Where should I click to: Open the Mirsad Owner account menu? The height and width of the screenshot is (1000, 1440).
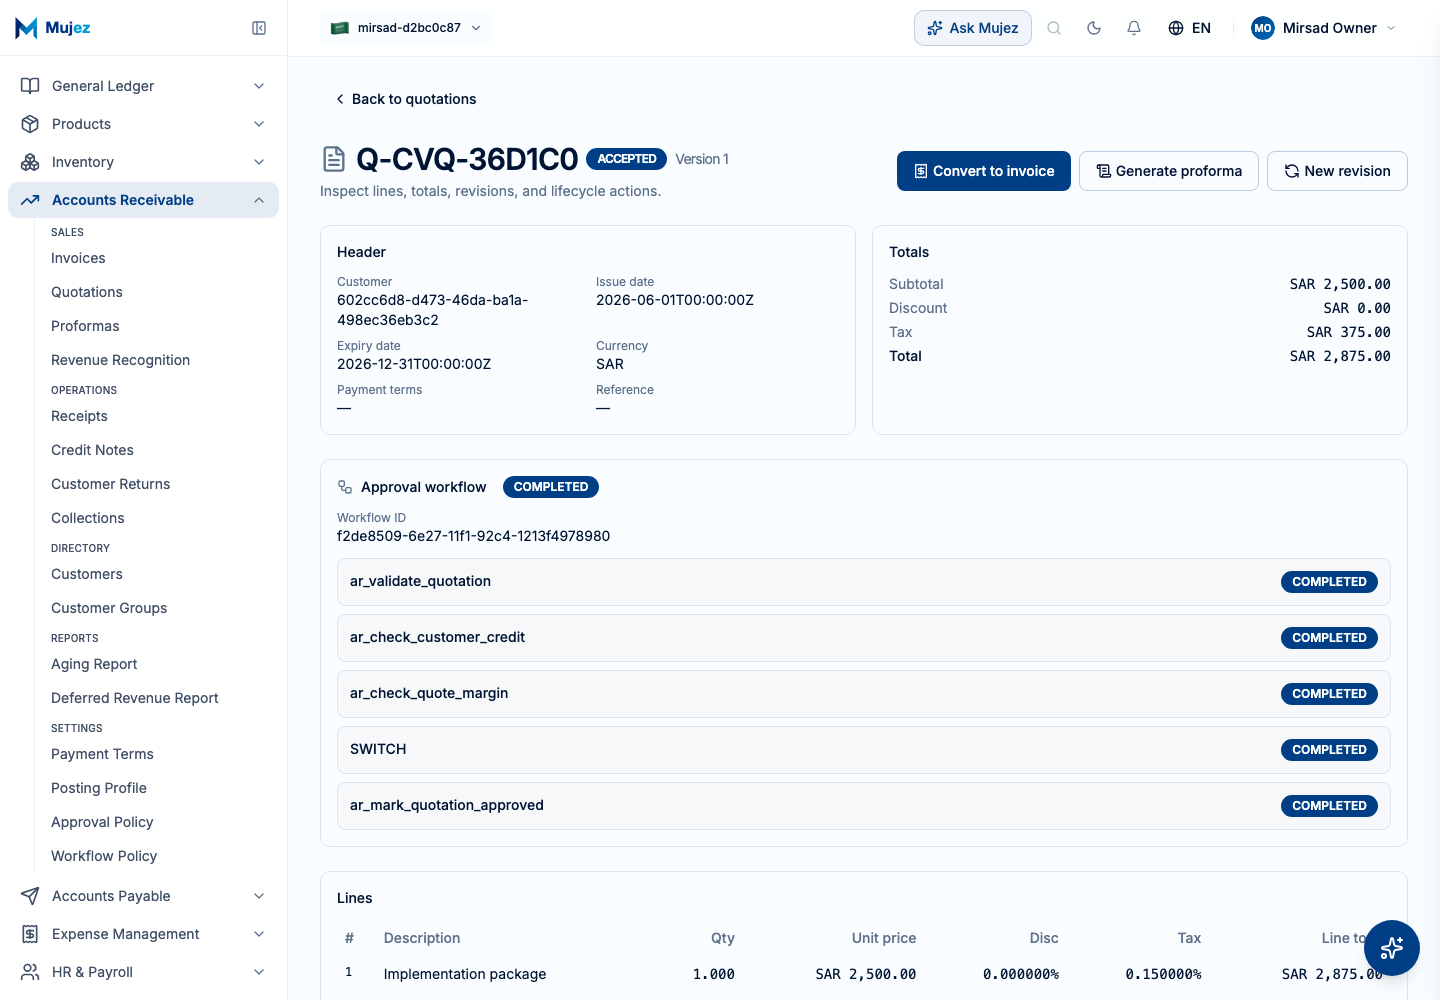click(1324, 28)
